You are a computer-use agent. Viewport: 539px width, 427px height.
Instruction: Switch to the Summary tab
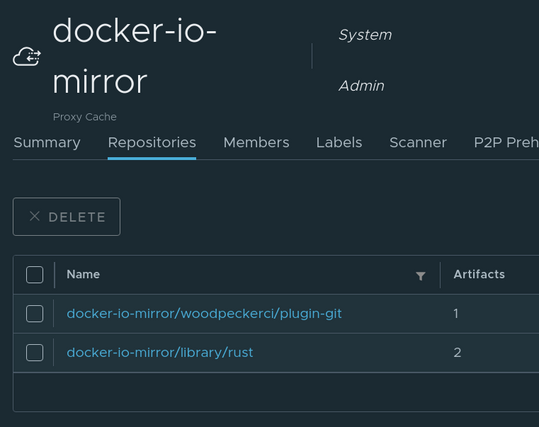coord(47,142)
